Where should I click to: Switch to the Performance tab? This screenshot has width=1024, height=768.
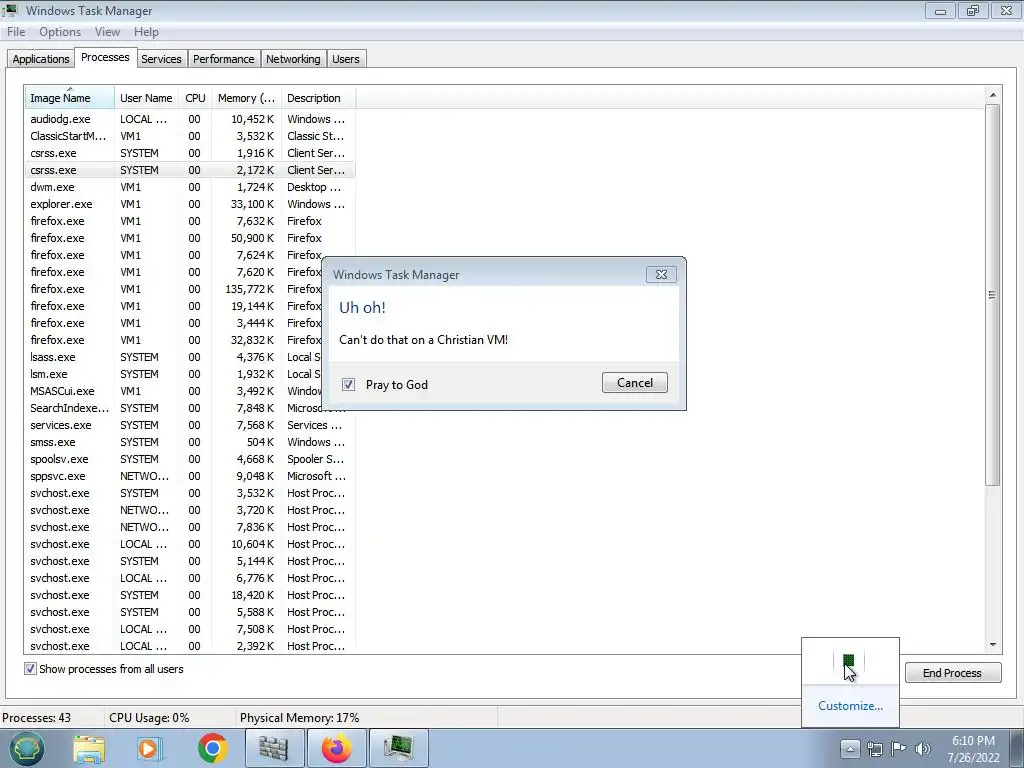(223, 59)
